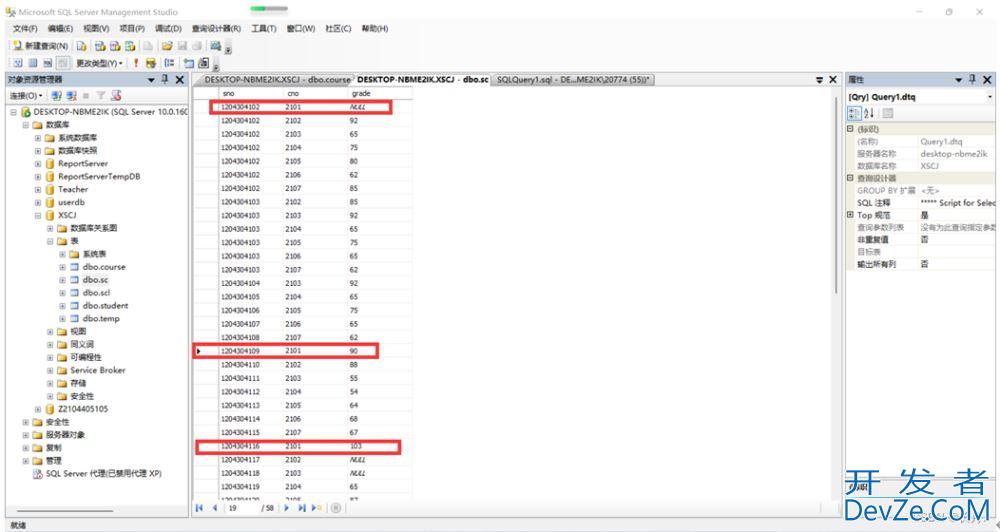The height and width of the screenshot is (532, 1000).
Task: Close the Object Explorer panel
Action: tap(179, 79)
